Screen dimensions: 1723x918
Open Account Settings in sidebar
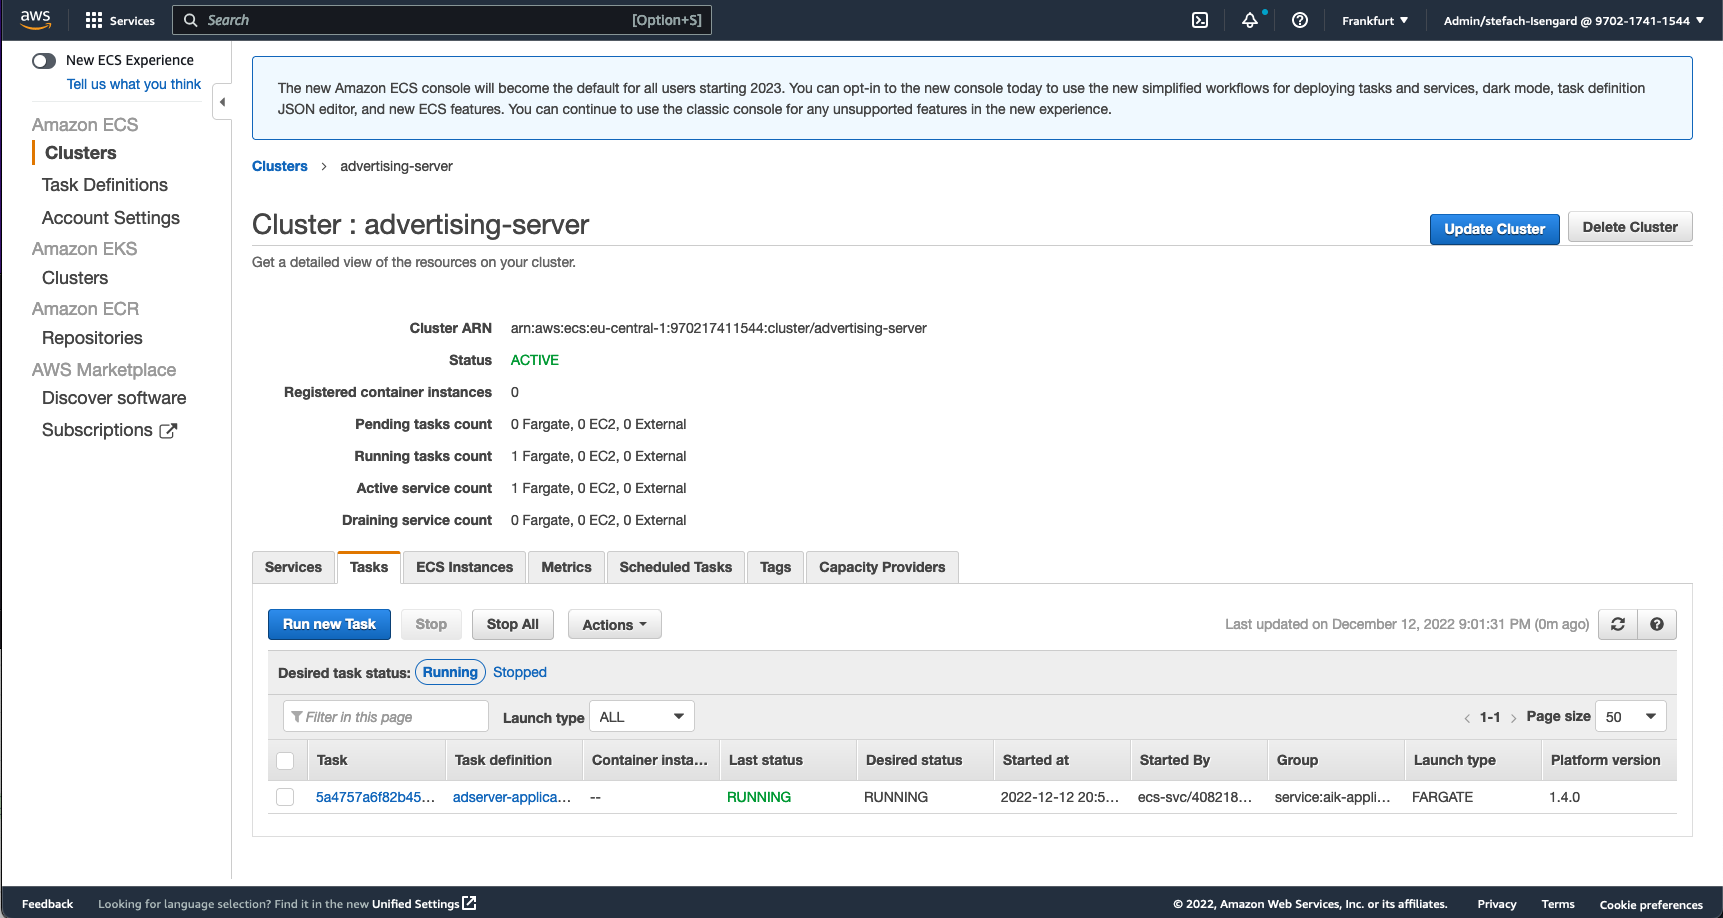111,218
